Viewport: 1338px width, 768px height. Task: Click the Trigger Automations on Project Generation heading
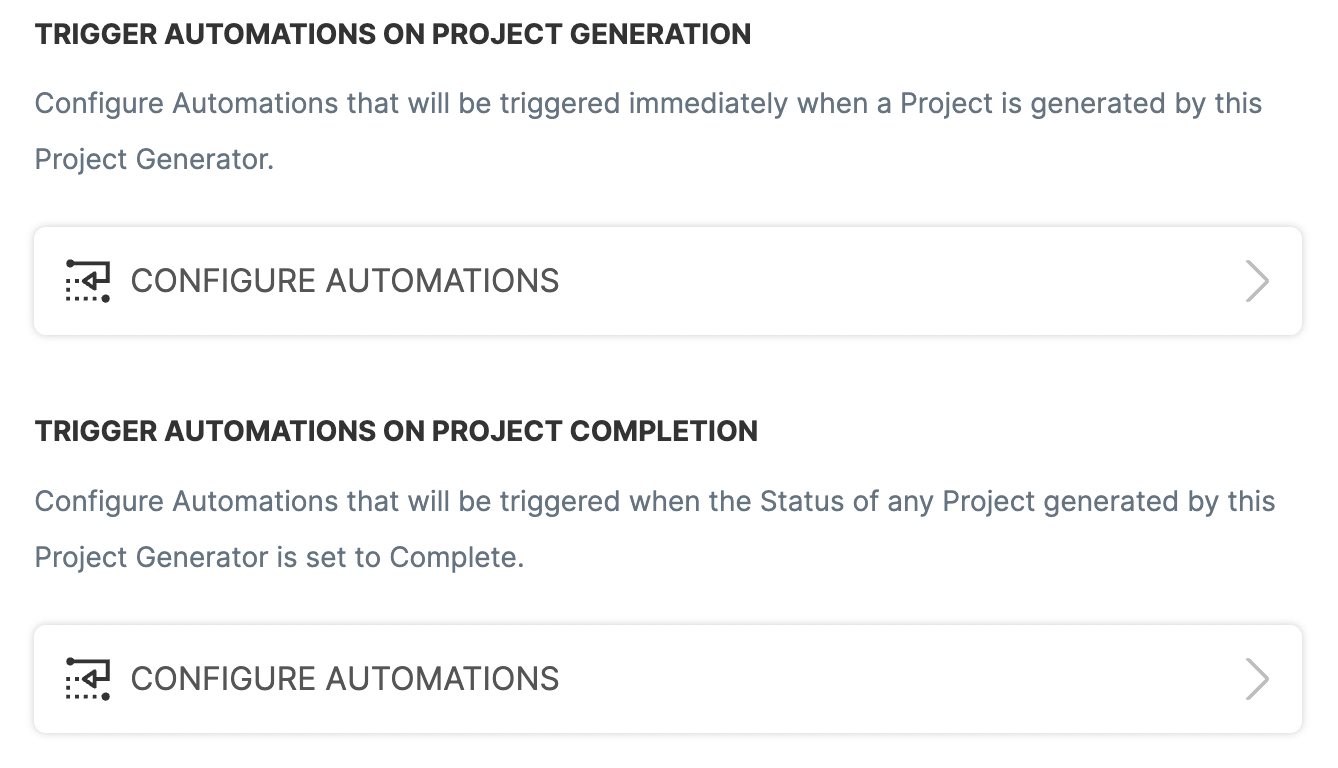coord(393,34)
